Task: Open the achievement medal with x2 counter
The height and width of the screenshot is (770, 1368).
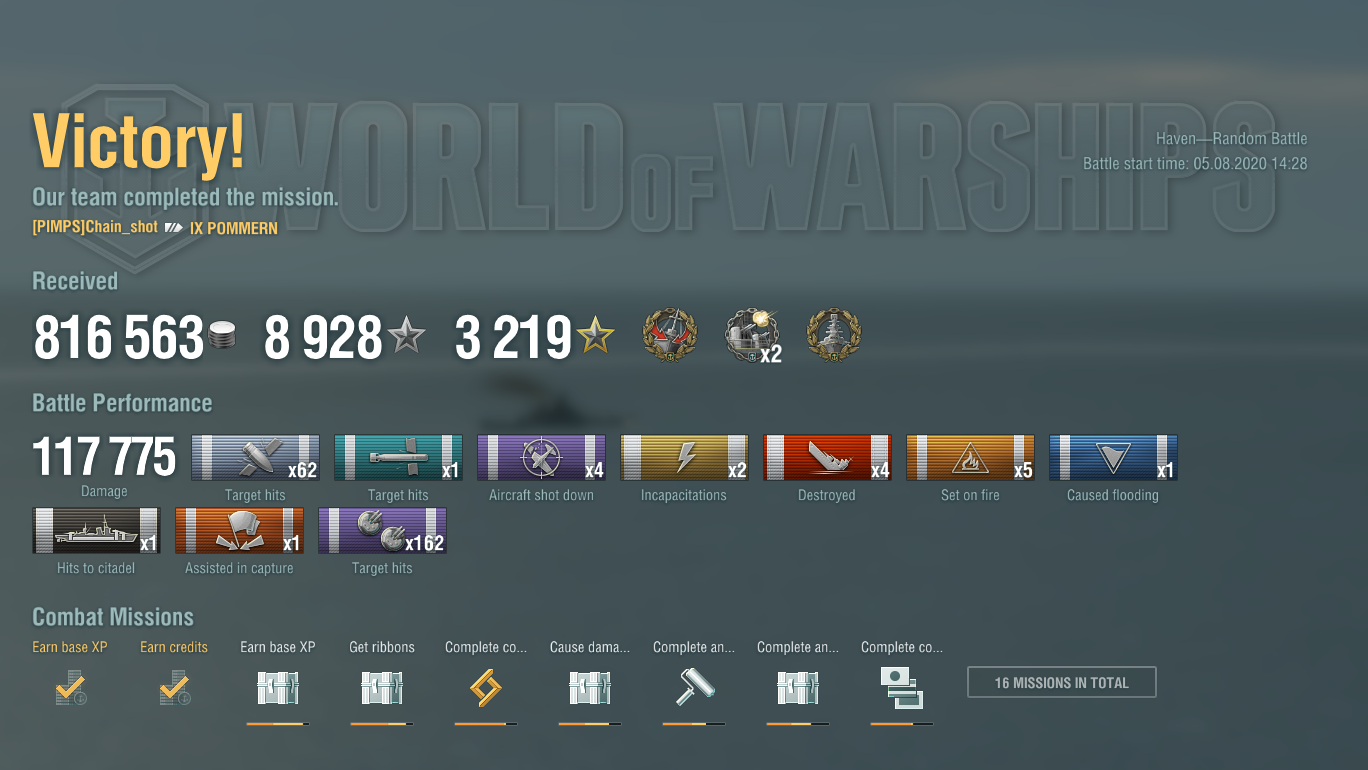Action: (752, 336)
